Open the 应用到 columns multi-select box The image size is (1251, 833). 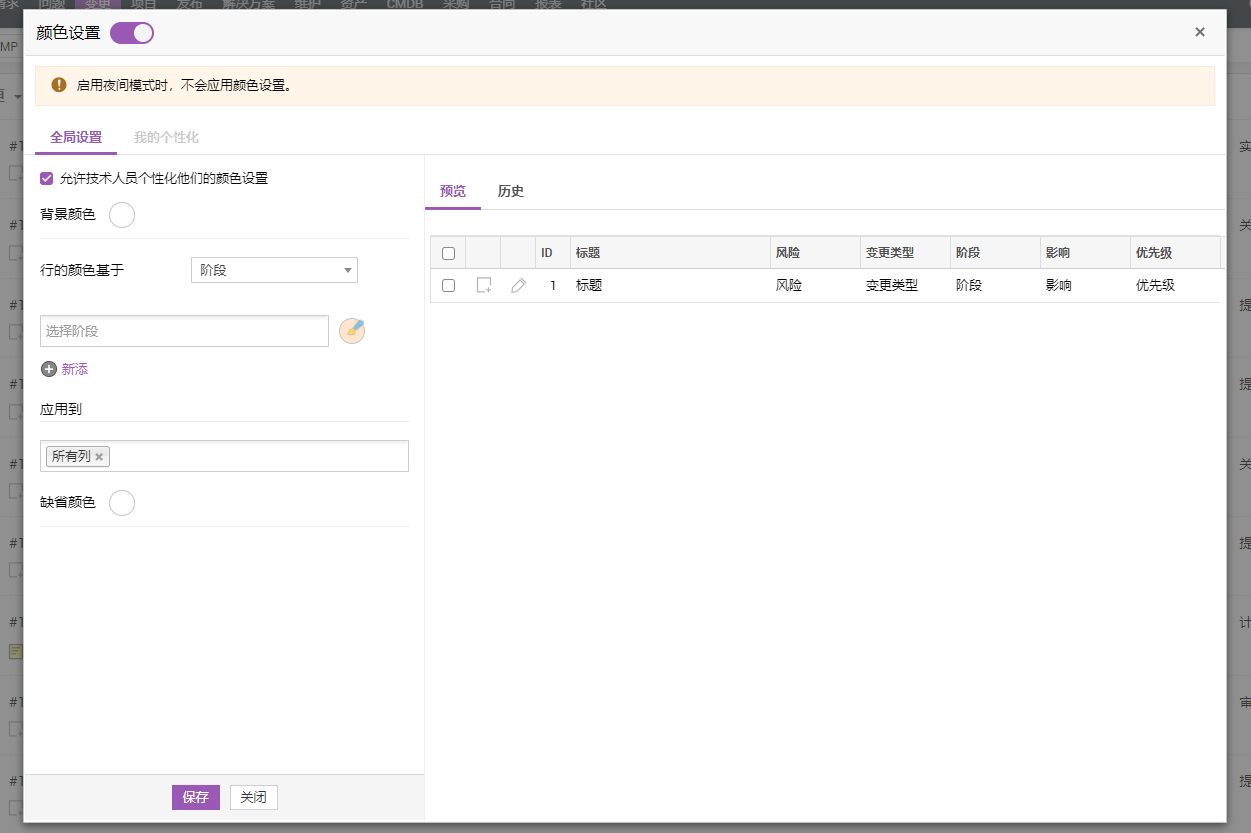[258, 456]
